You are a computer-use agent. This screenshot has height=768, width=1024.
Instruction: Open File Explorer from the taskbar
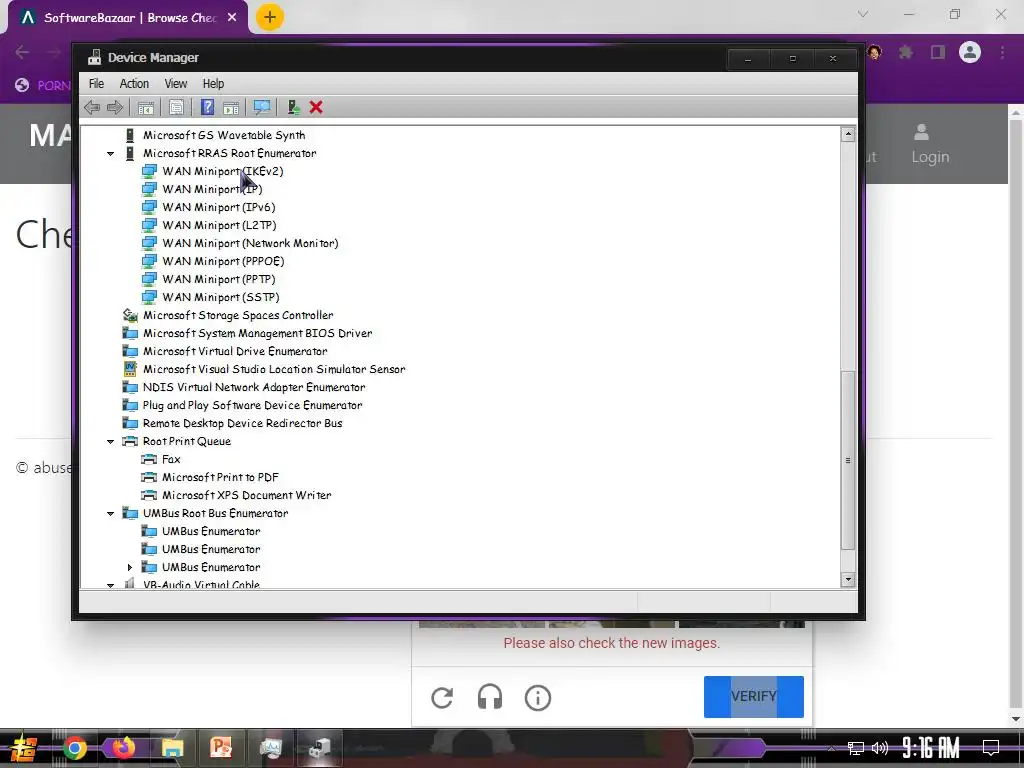point(172,748)
